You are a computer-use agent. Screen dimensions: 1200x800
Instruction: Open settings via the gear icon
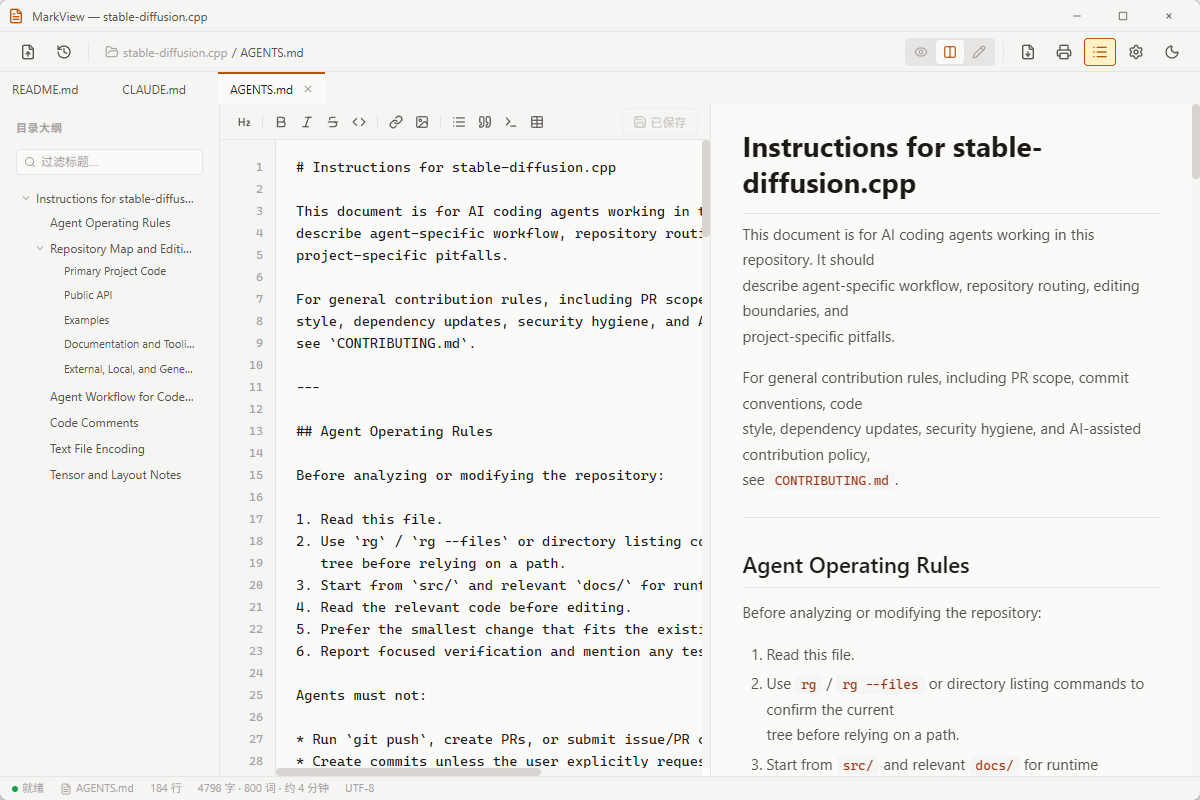pyautogui.click(x=1136, y=52)
